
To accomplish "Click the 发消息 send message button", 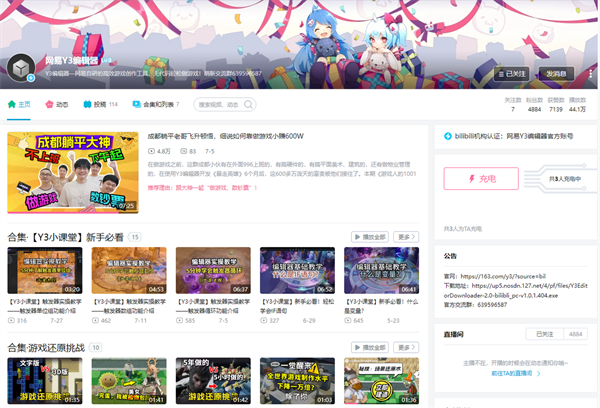I will pyautogui.click(x=557, y=73).
